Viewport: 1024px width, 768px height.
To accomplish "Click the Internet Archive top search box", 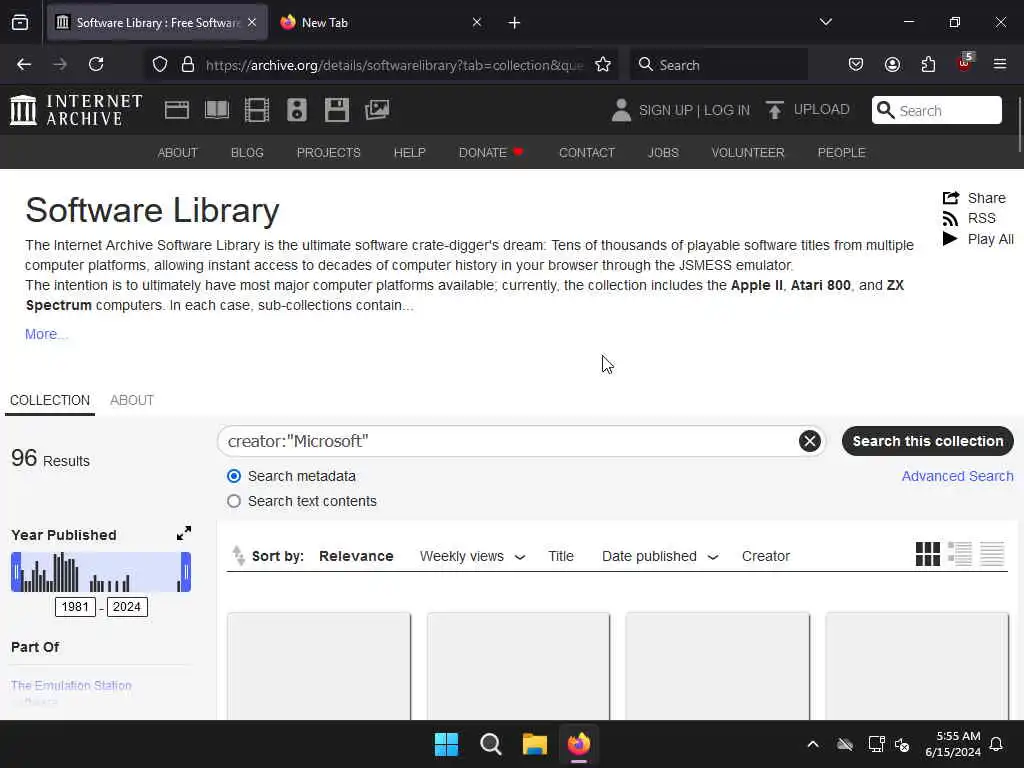I will click(936, 110).
